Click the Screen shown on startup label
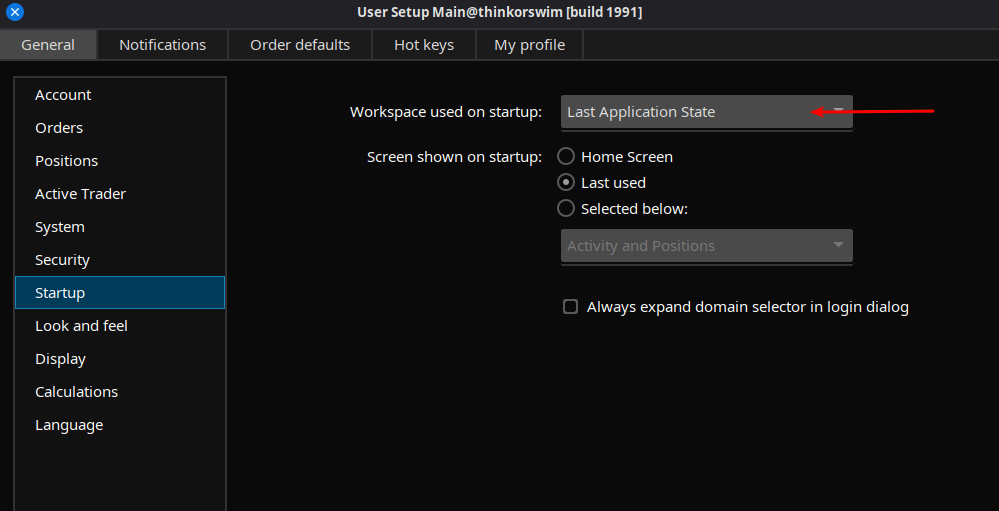Screen dimensions: 999x511 (454, 157)
